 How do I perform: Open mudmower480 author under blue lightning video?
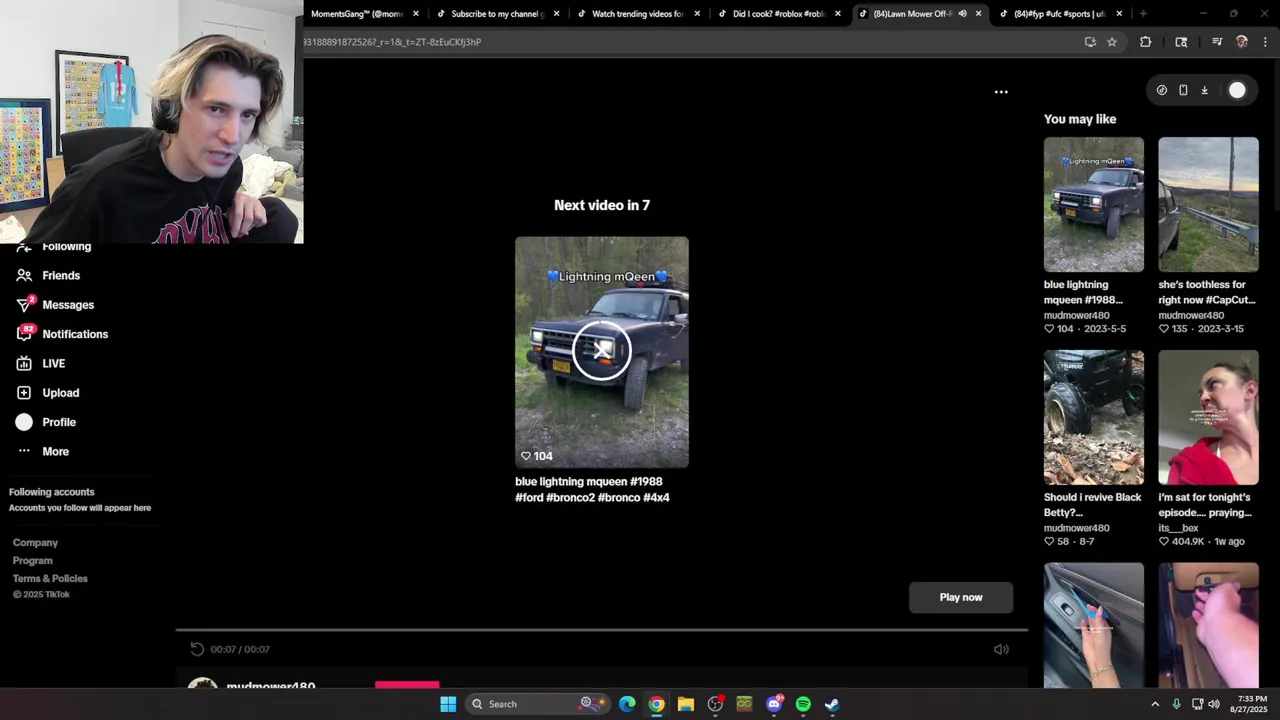[1077, 315]
